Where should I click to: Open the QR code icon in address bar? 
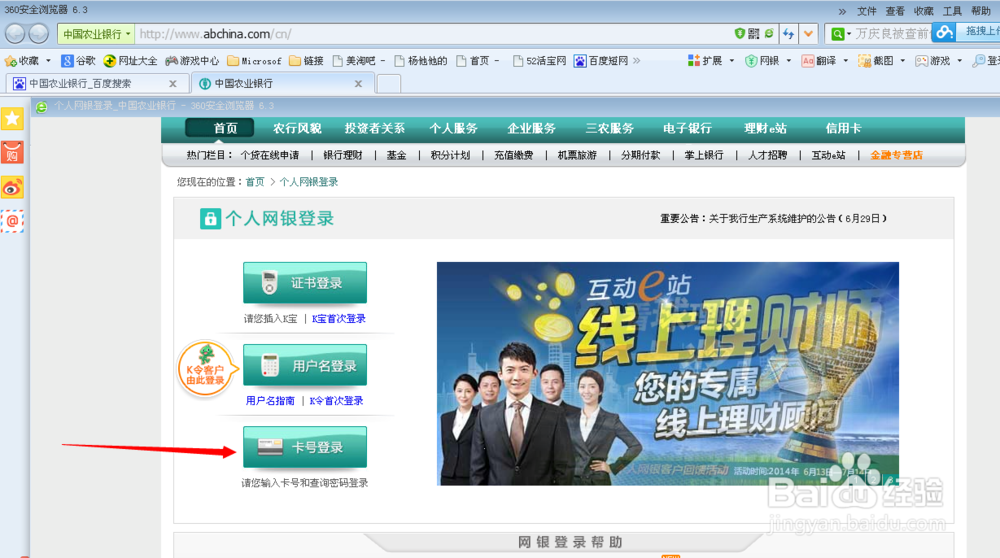click(754, 33)
